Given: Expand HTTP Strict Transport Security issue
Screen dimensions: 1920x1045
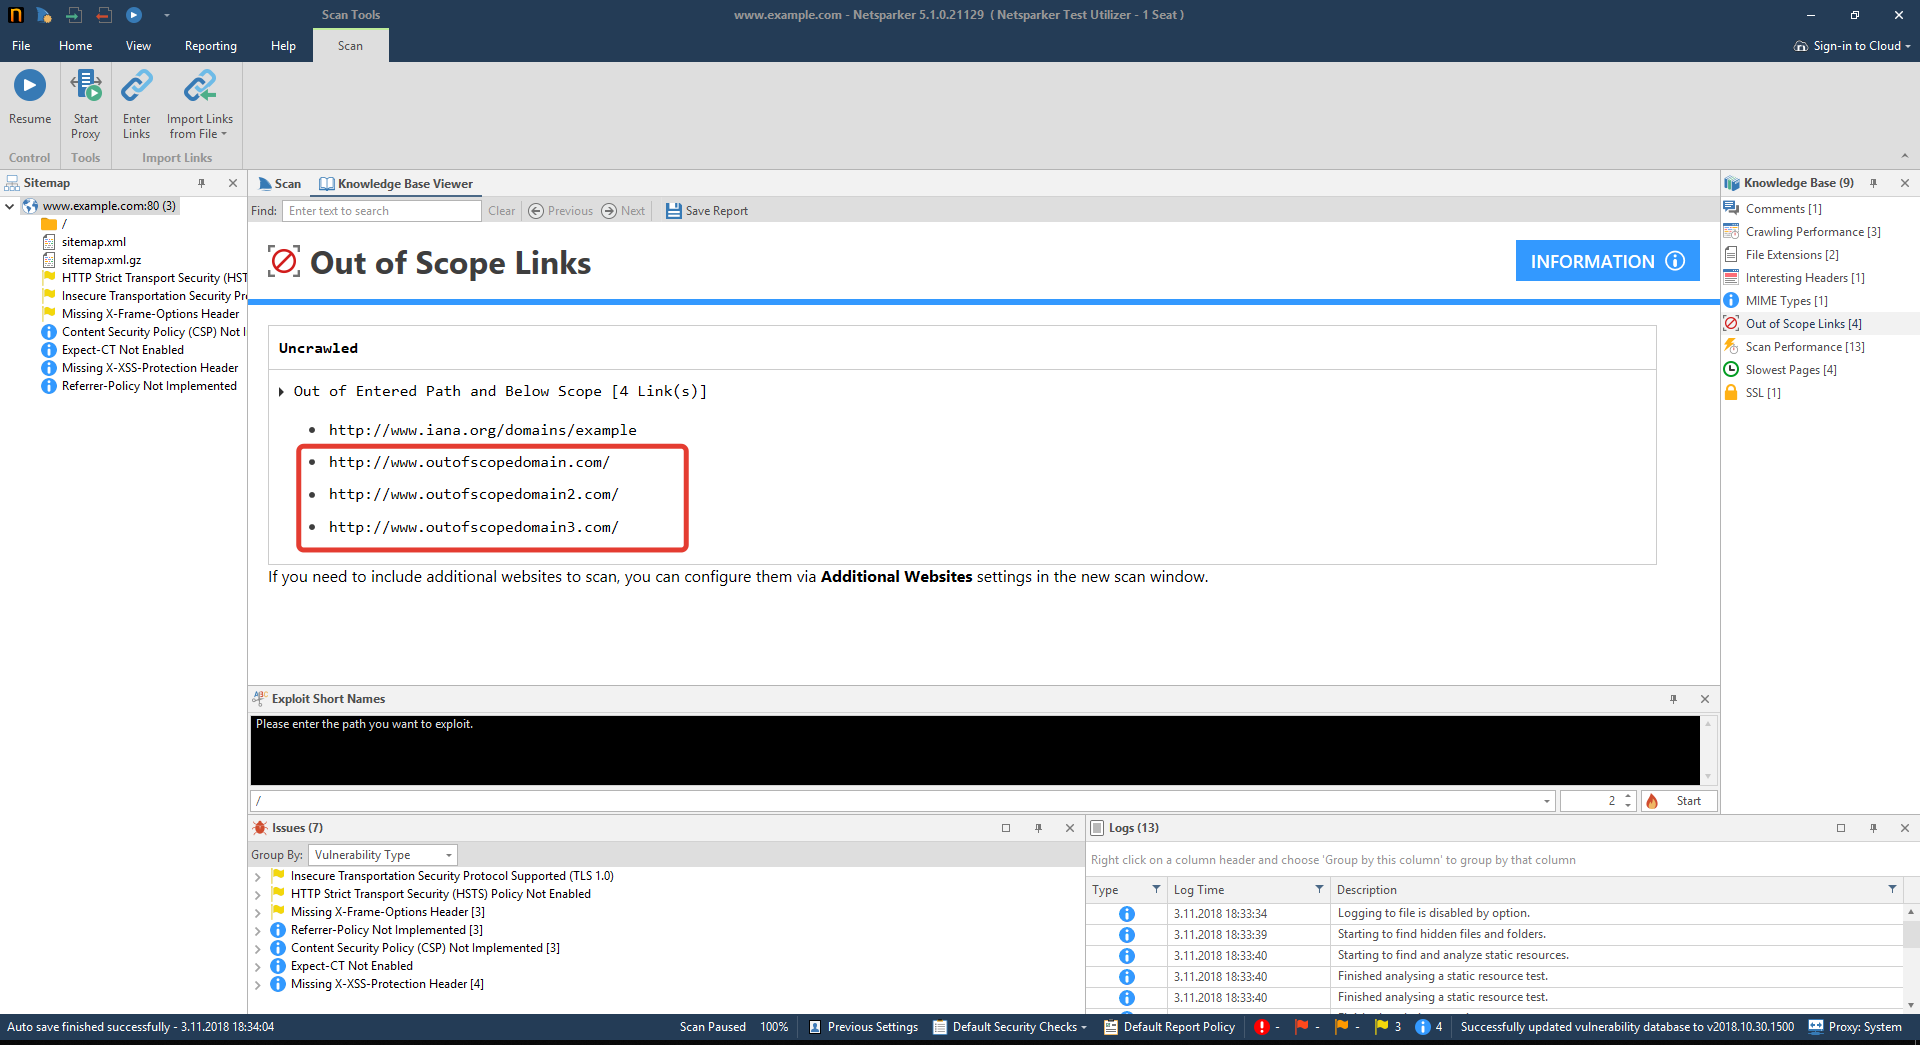Looking at the screenshot, I should coord(257,895).
